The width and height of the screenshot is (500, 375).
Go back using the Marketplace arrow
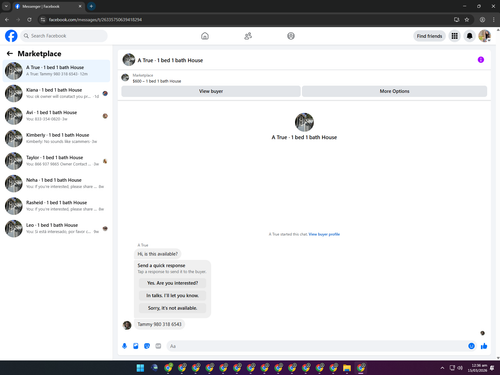(10, 53)
